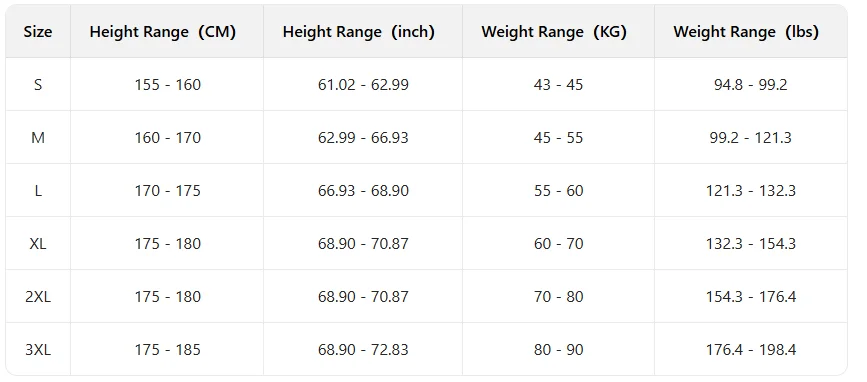Click the M size cell
Viewport: 867px width, 382px height.
38,138
